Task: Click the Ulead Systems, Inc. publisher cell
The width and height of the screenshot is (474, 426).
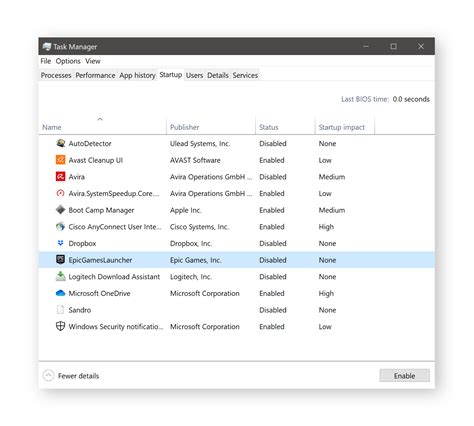Action: [x=200, y=143]
